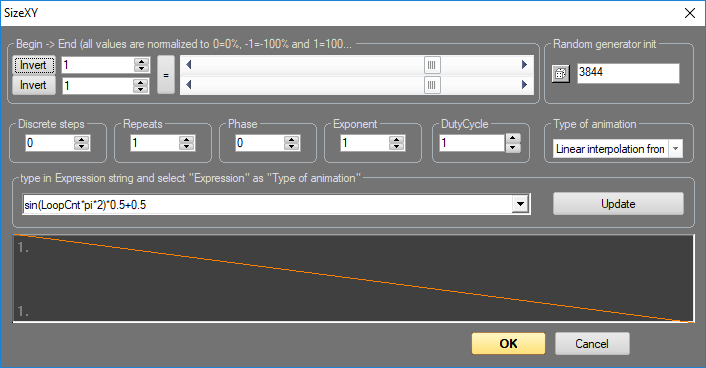
Task: Open the Type of animation dropdown
Action: point(675,149)
